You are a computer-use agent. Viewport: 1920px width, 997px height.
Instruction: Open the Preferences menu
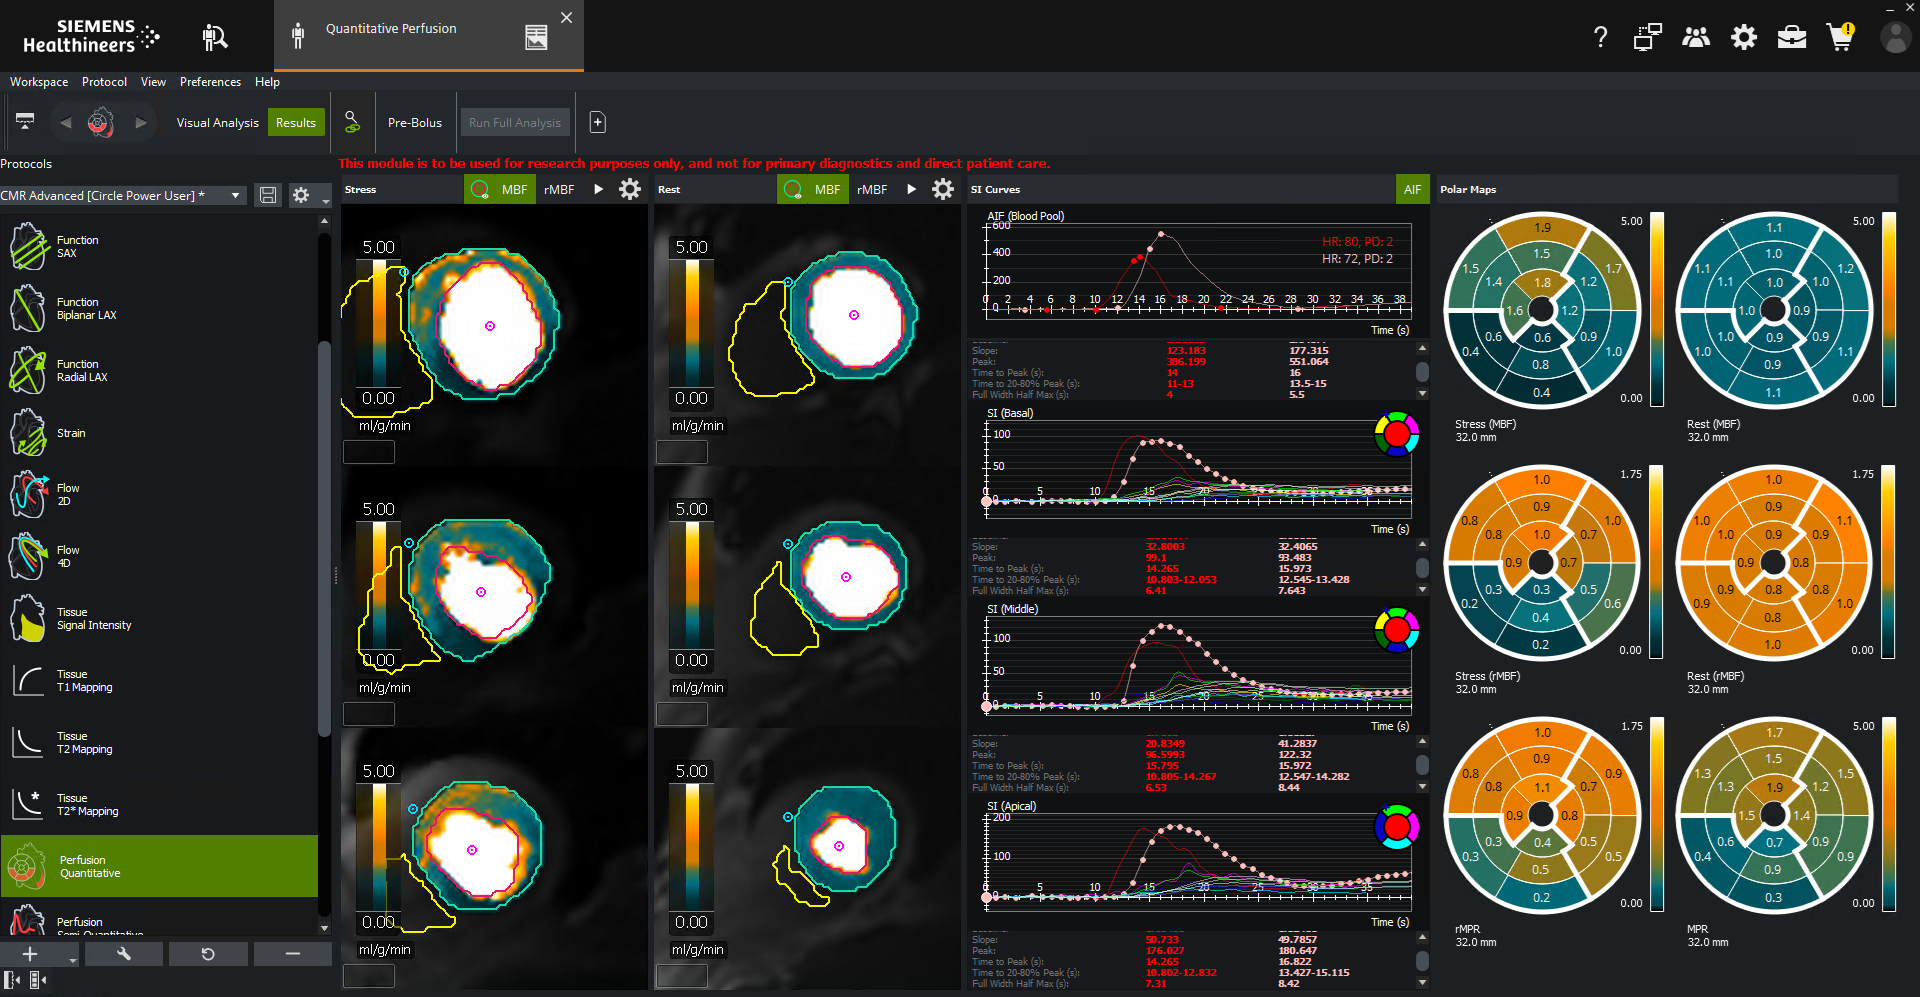click(210, 82)
